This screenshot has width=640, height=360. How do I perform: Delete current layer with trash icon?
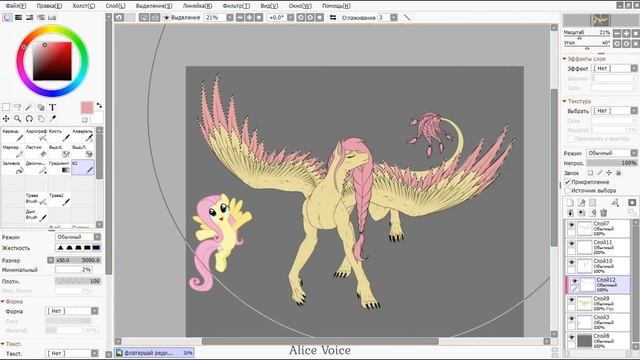coord(604,213)
